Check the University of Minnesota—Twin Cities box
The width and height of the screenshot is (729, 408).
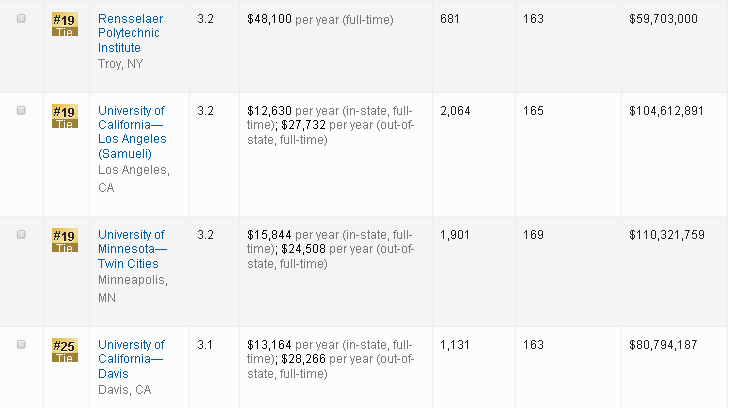[x=21, y=234]
